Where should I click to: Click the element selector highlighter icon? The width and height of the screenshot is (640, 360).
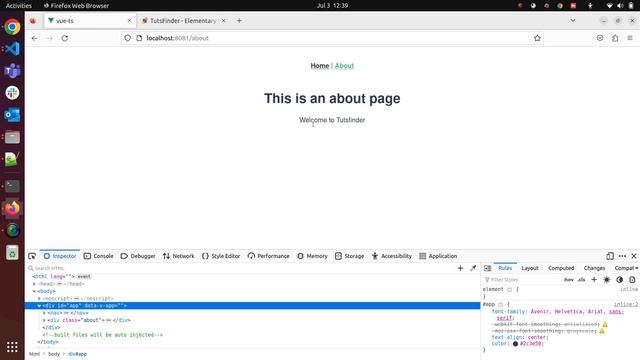(x=509, y=289)
